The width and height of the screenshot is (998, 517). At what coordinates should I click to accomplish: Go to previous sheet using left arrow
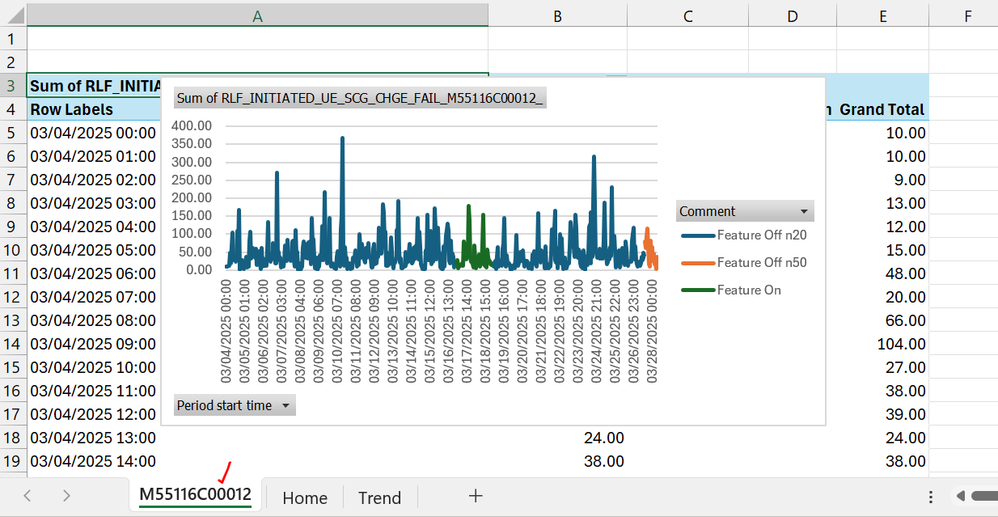[x=27, y=496]
